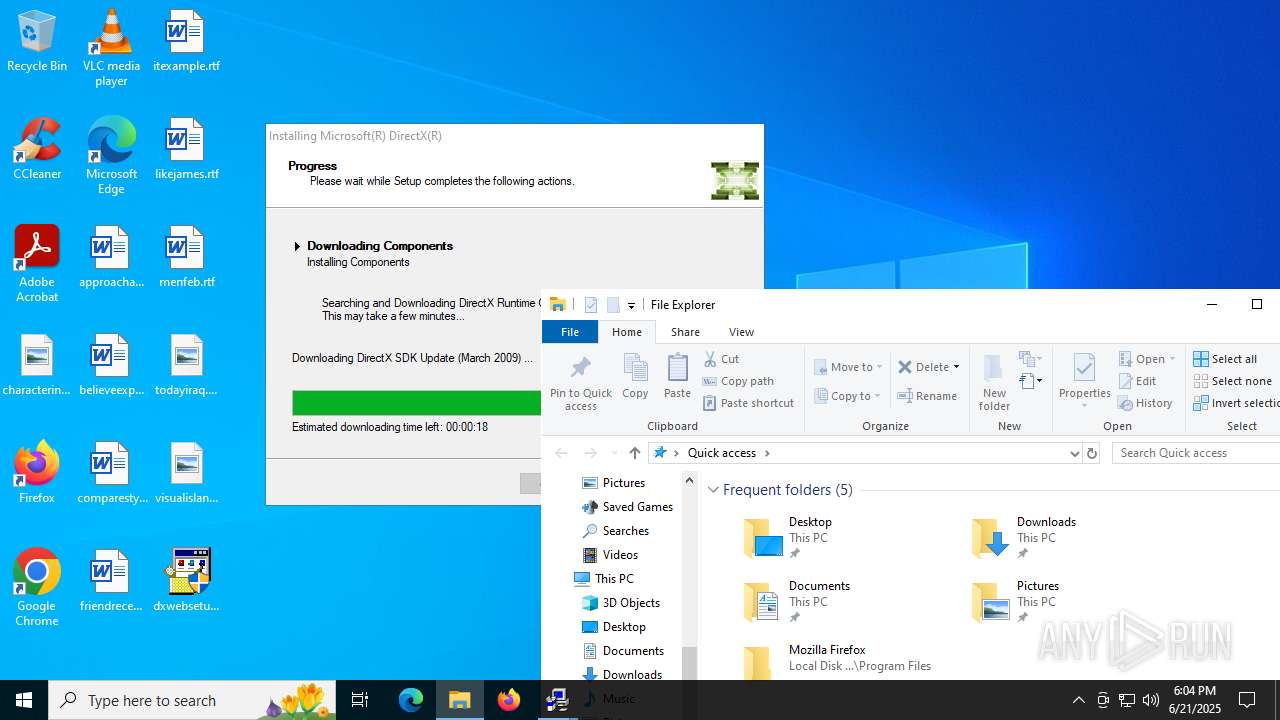Viewport: 1280px width, 720px height.
Task: Open the ribbon Open dropdown
Action: pyautogui.click(x=1147, y=359)
